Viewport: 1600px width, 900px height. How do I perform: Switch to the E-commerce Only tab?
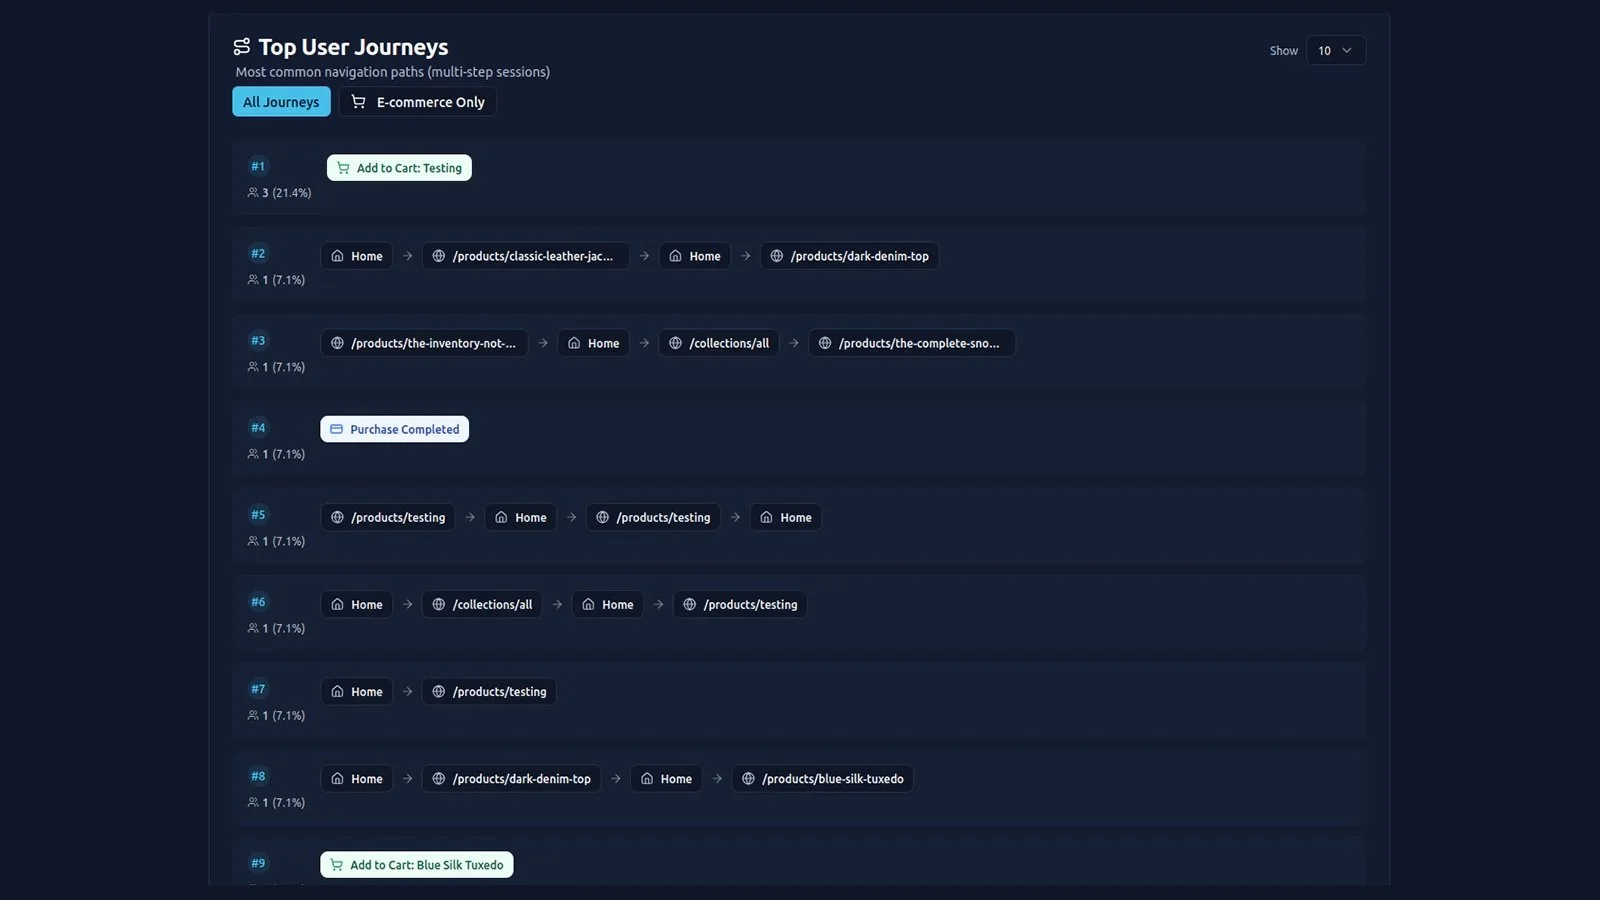[417, 102]
